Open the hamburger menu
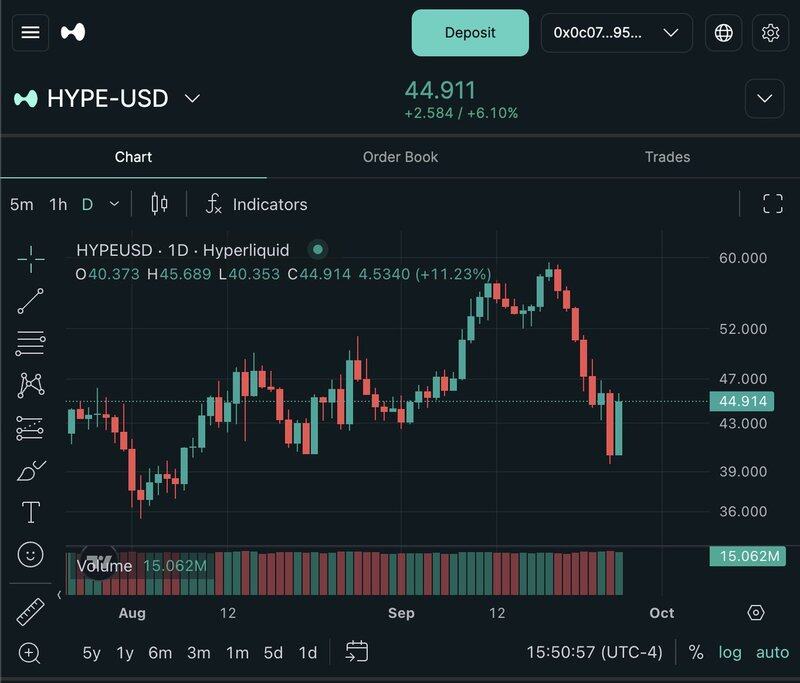The image size is (800, 683). (x=30, y=33)
